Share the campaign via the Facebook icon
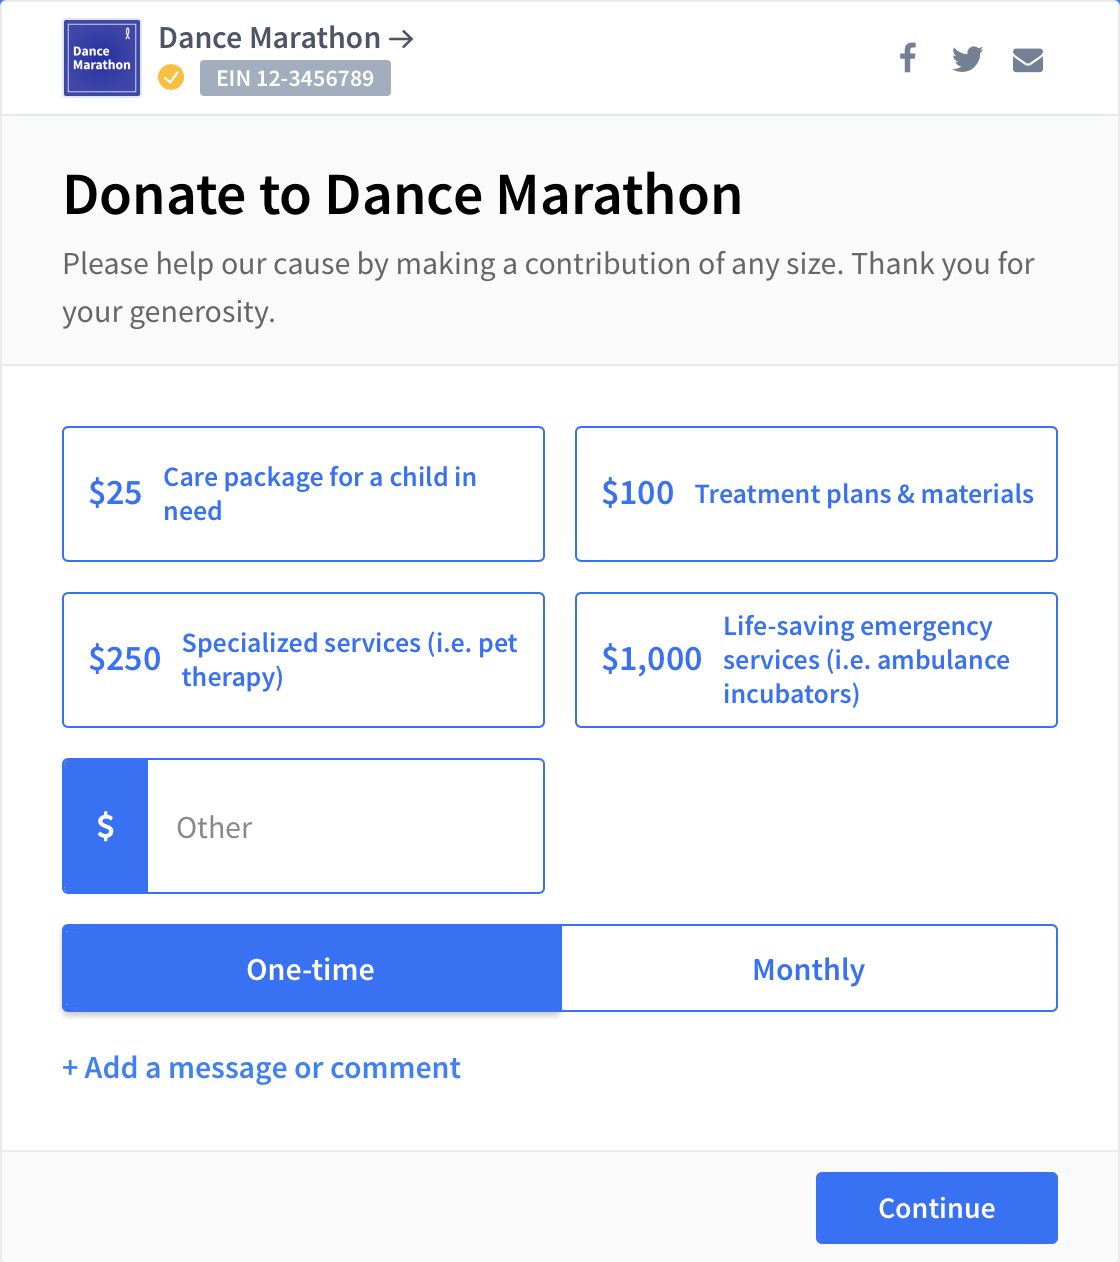 click(x=908, y=58)
